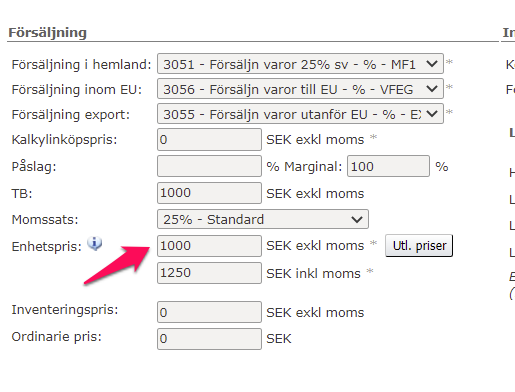This screenshot has height=392, width=515.
Task: Click the Försäljning i hemland dropdown arrow
Action: tap(432, 63)
